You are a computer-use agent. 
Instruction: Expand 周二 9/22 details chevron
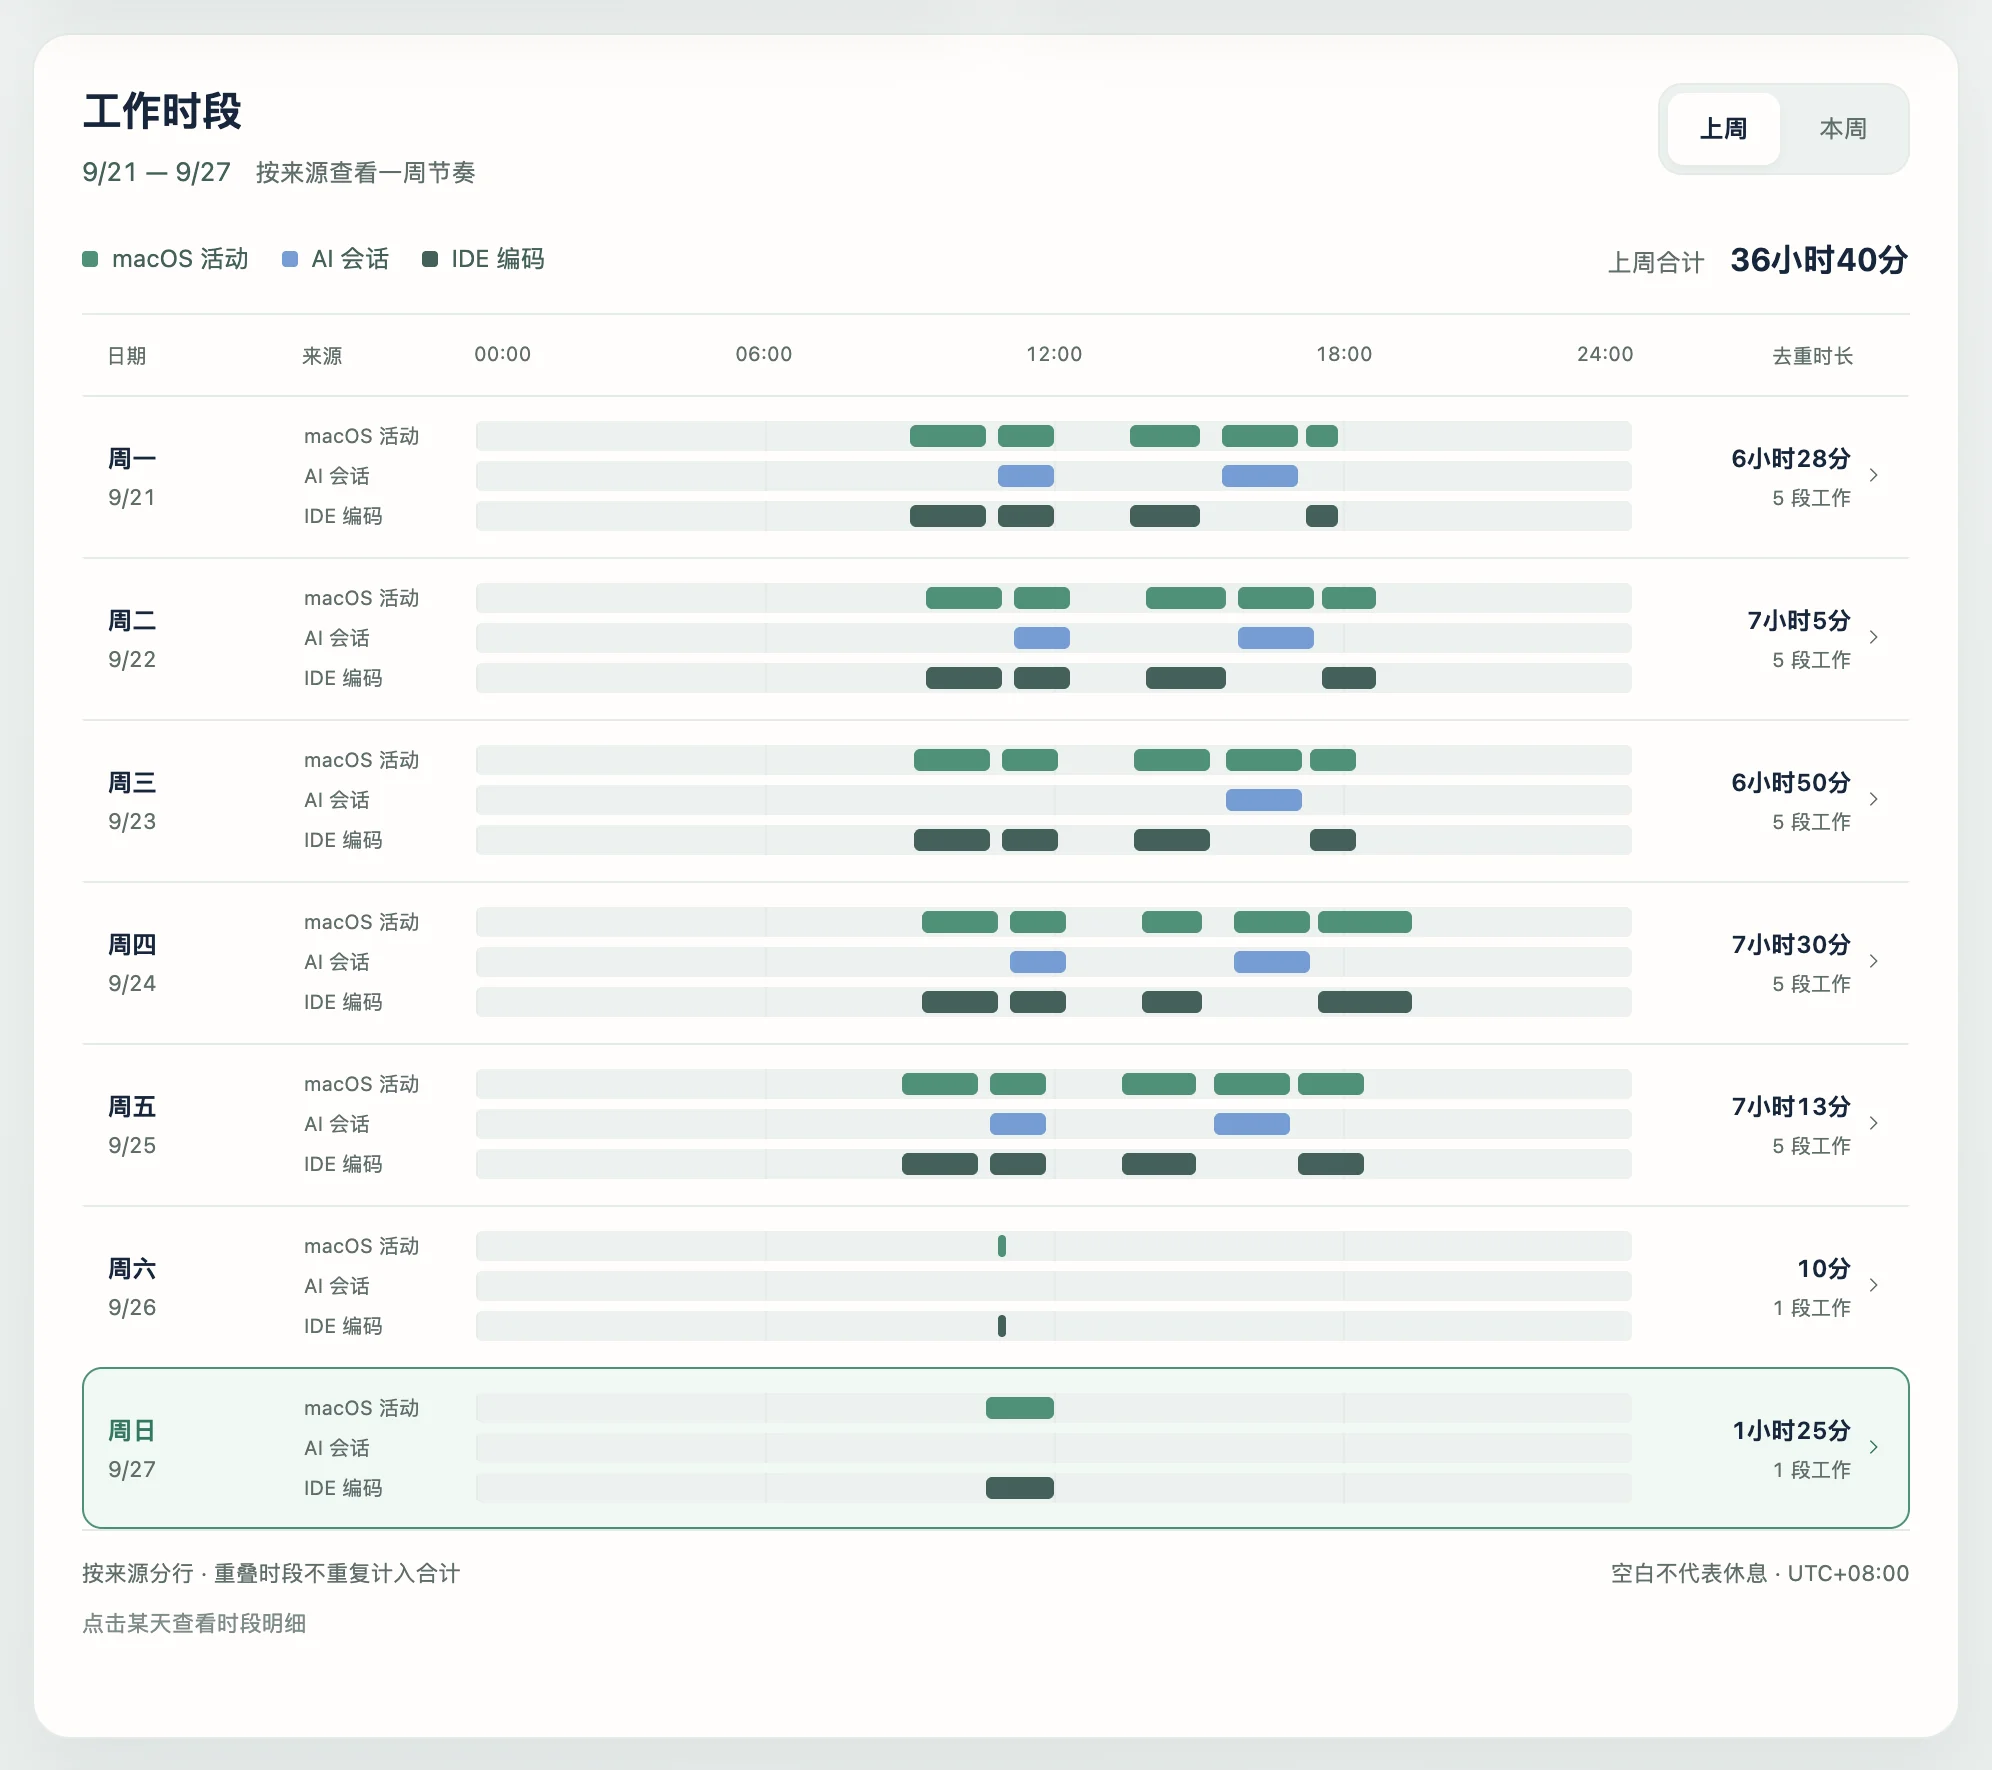coord(1873,637)
